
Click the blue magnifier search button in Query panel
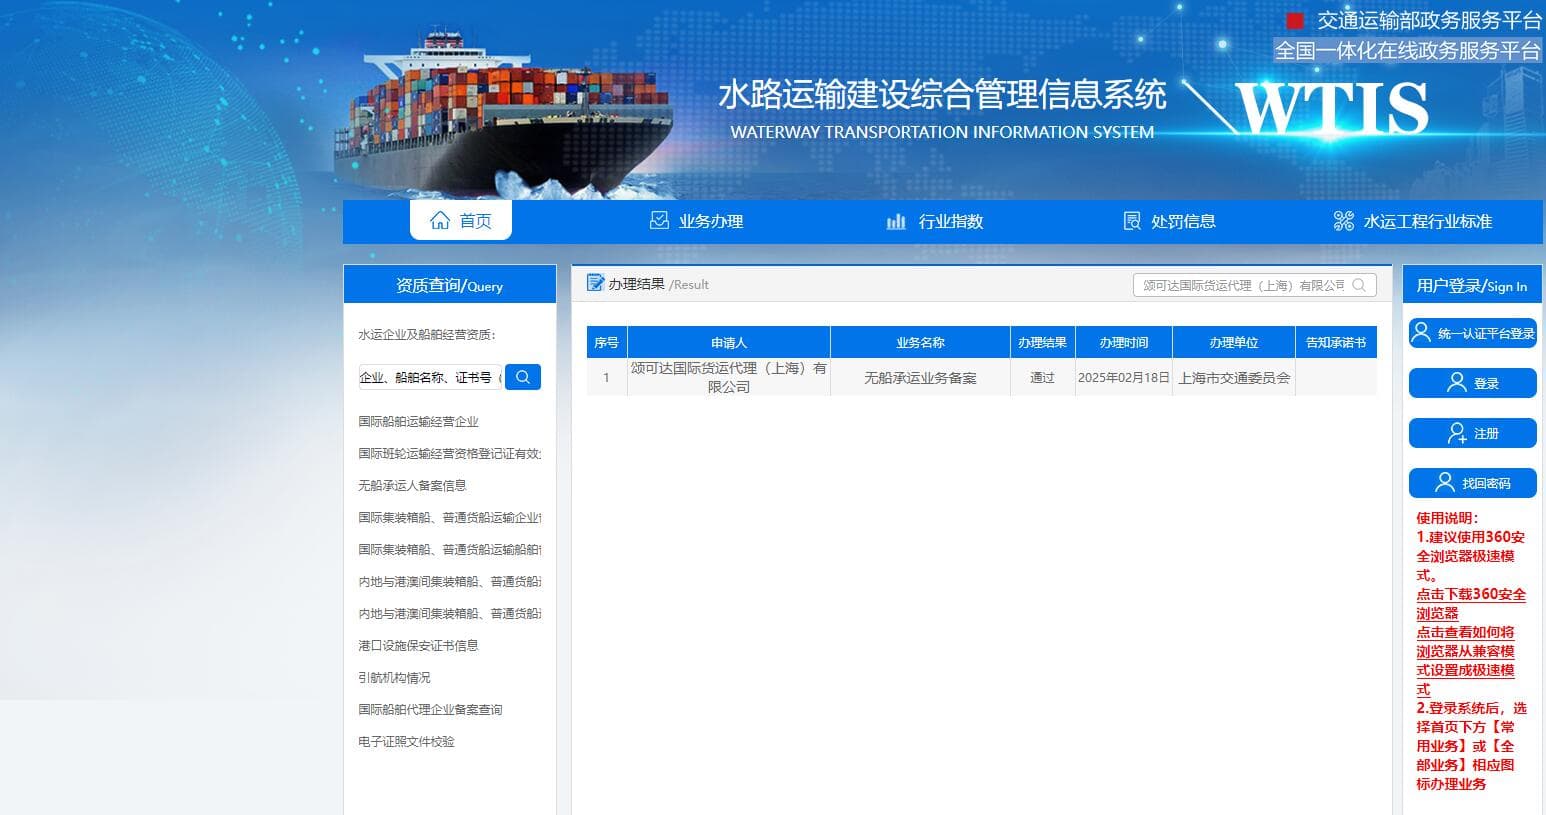pyautogui.click(x=523, y=377)
